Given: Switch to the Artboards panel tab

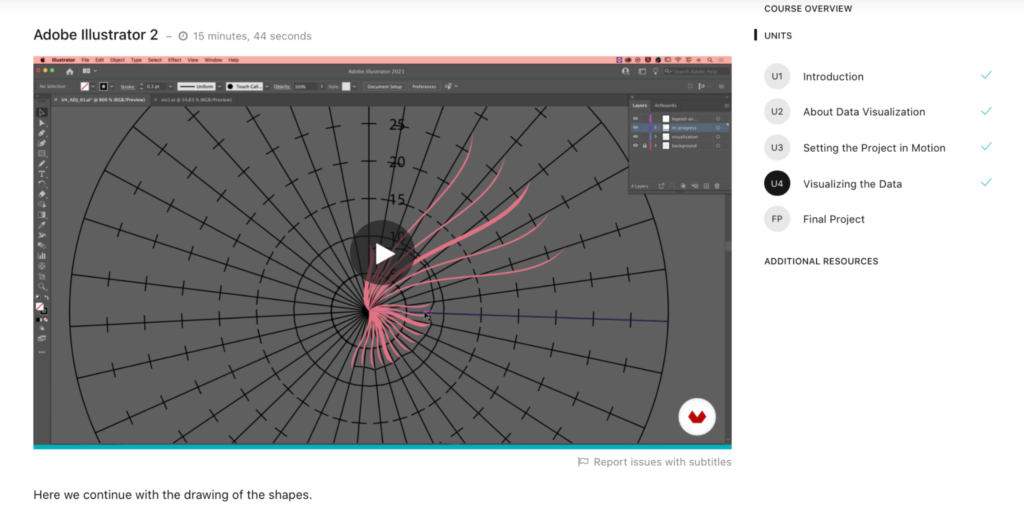Looking at the screenshot, I should click(665, 105).
